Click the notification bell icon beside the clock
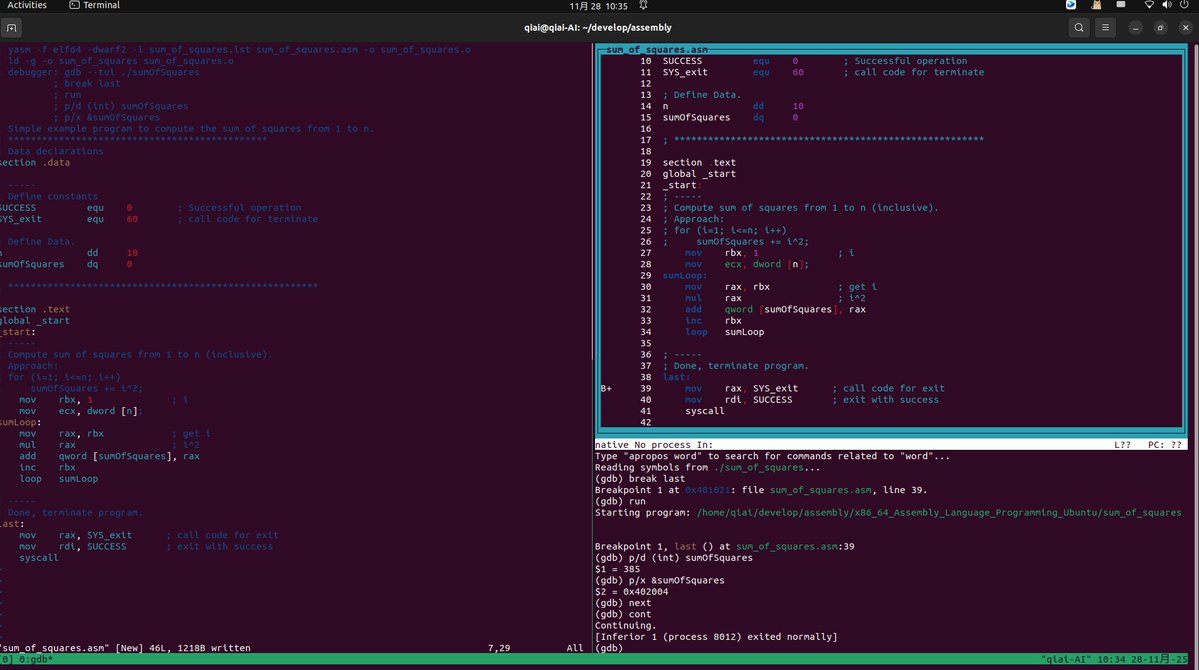 tap(644, 5)
